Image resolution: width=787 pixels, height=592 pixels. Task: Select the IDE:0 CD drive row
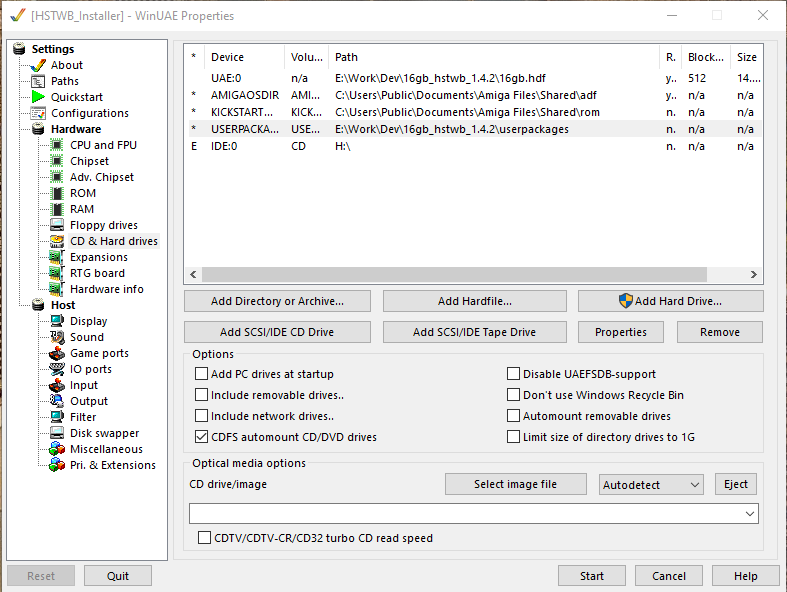point(474,146)
